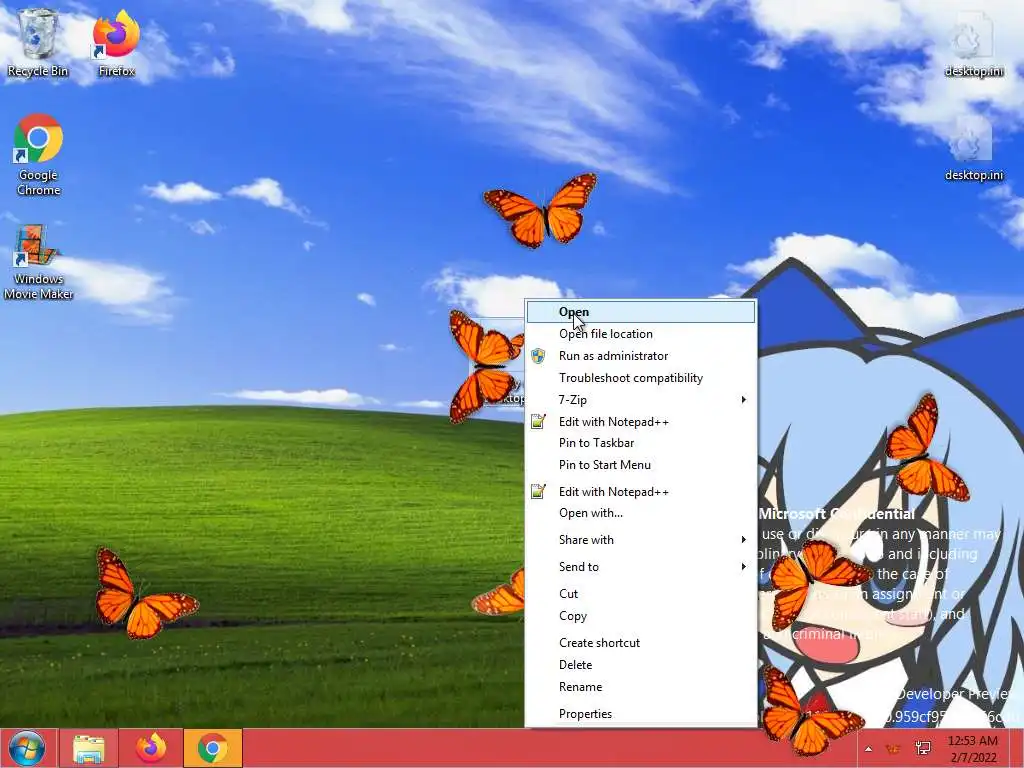Choose Copy from the context menu
1024x768 pixels.
click(x=641, y=616)
